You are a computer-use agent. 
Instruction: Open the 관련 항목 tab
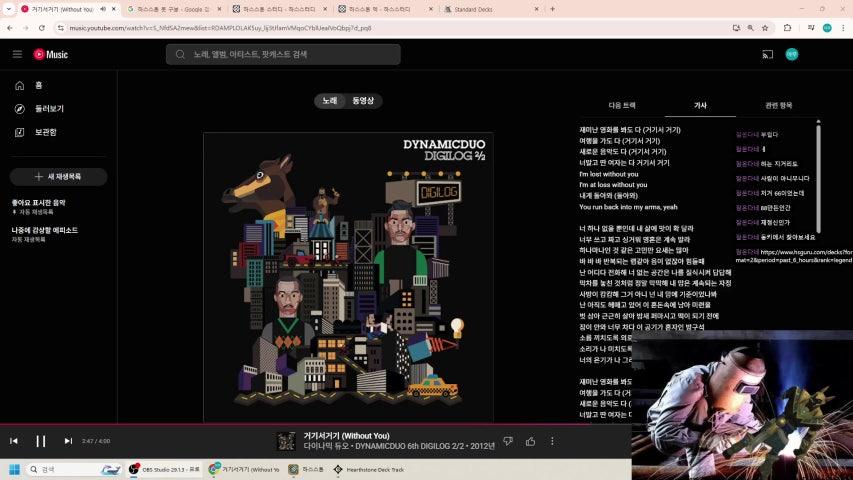point(778,106)
